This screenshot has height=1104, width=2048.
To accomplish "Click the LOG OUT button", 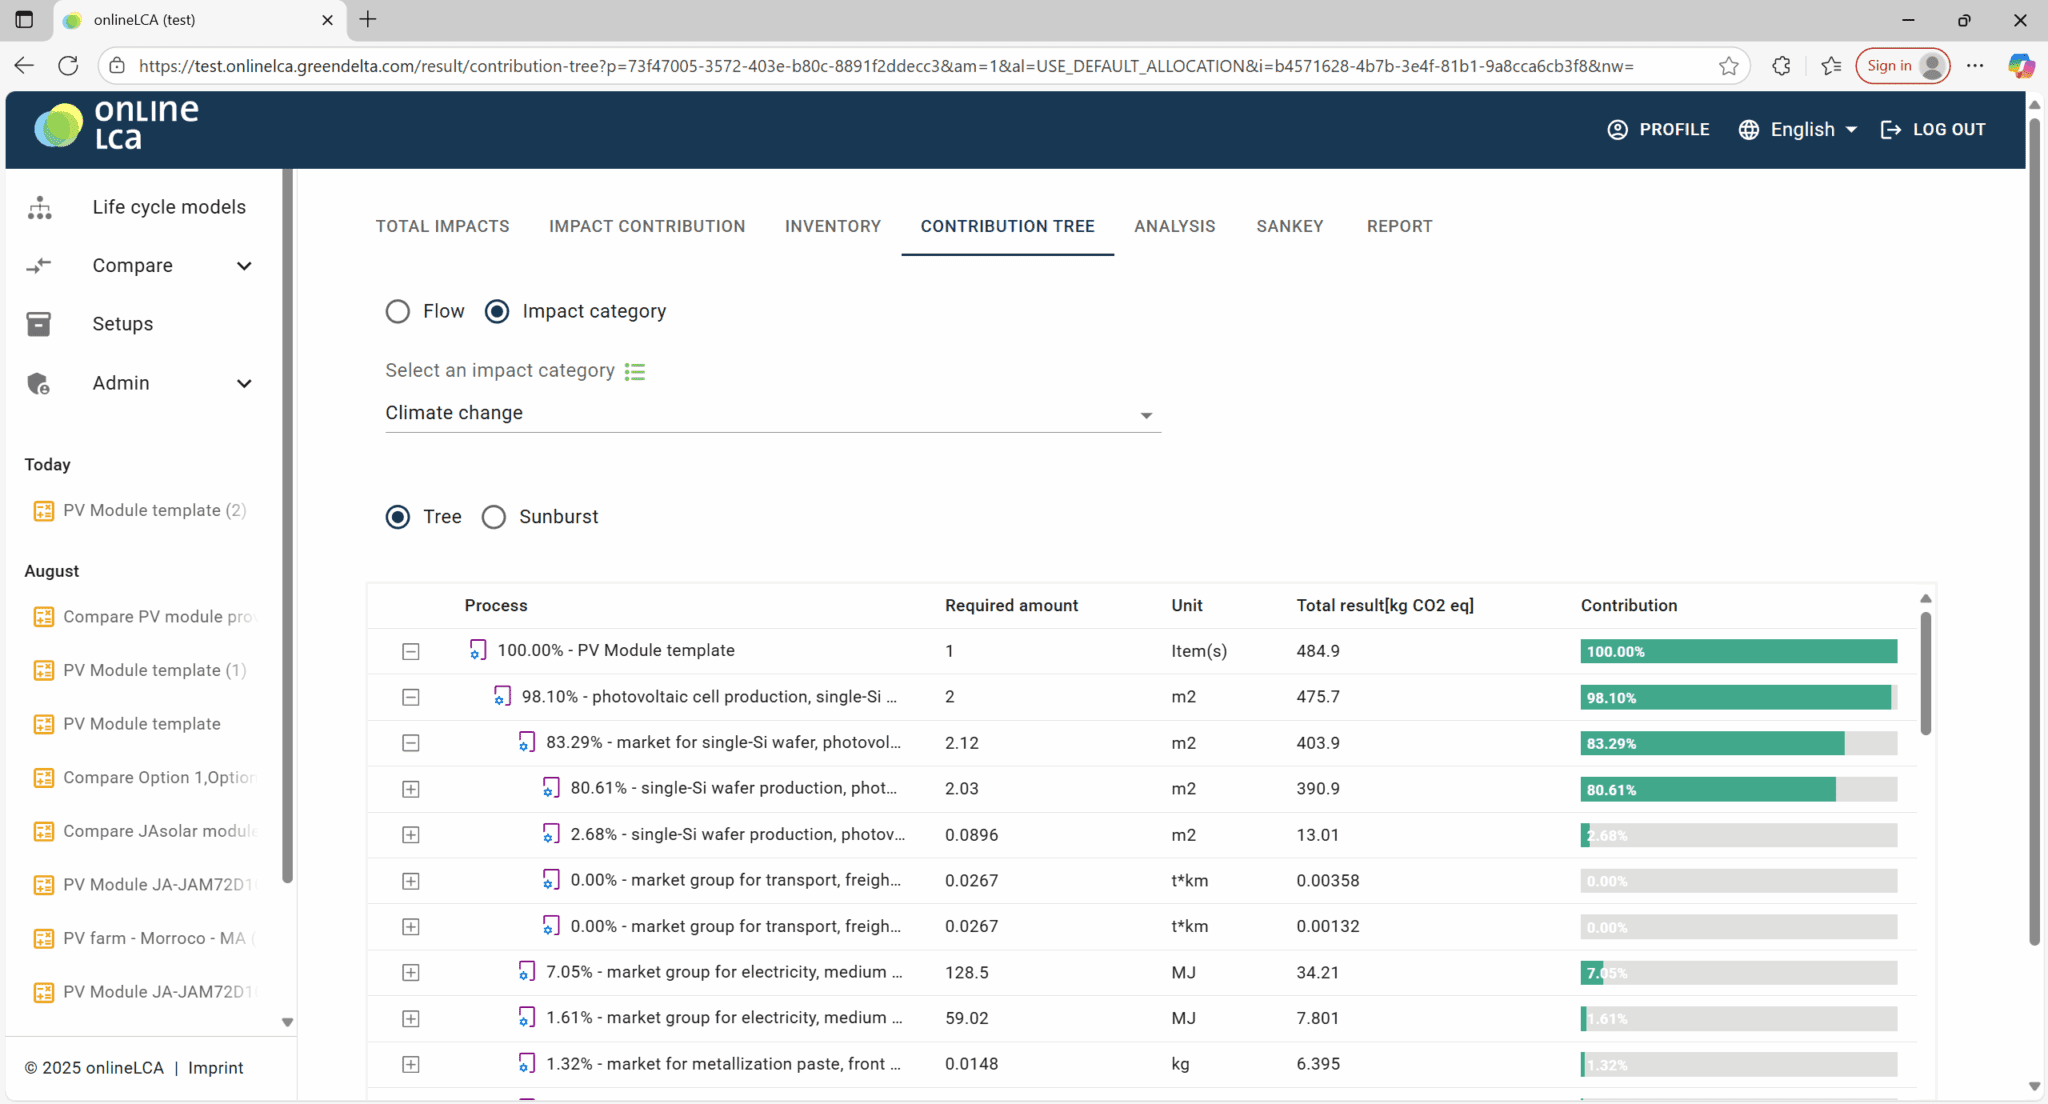I will (x=1933, y=130).
